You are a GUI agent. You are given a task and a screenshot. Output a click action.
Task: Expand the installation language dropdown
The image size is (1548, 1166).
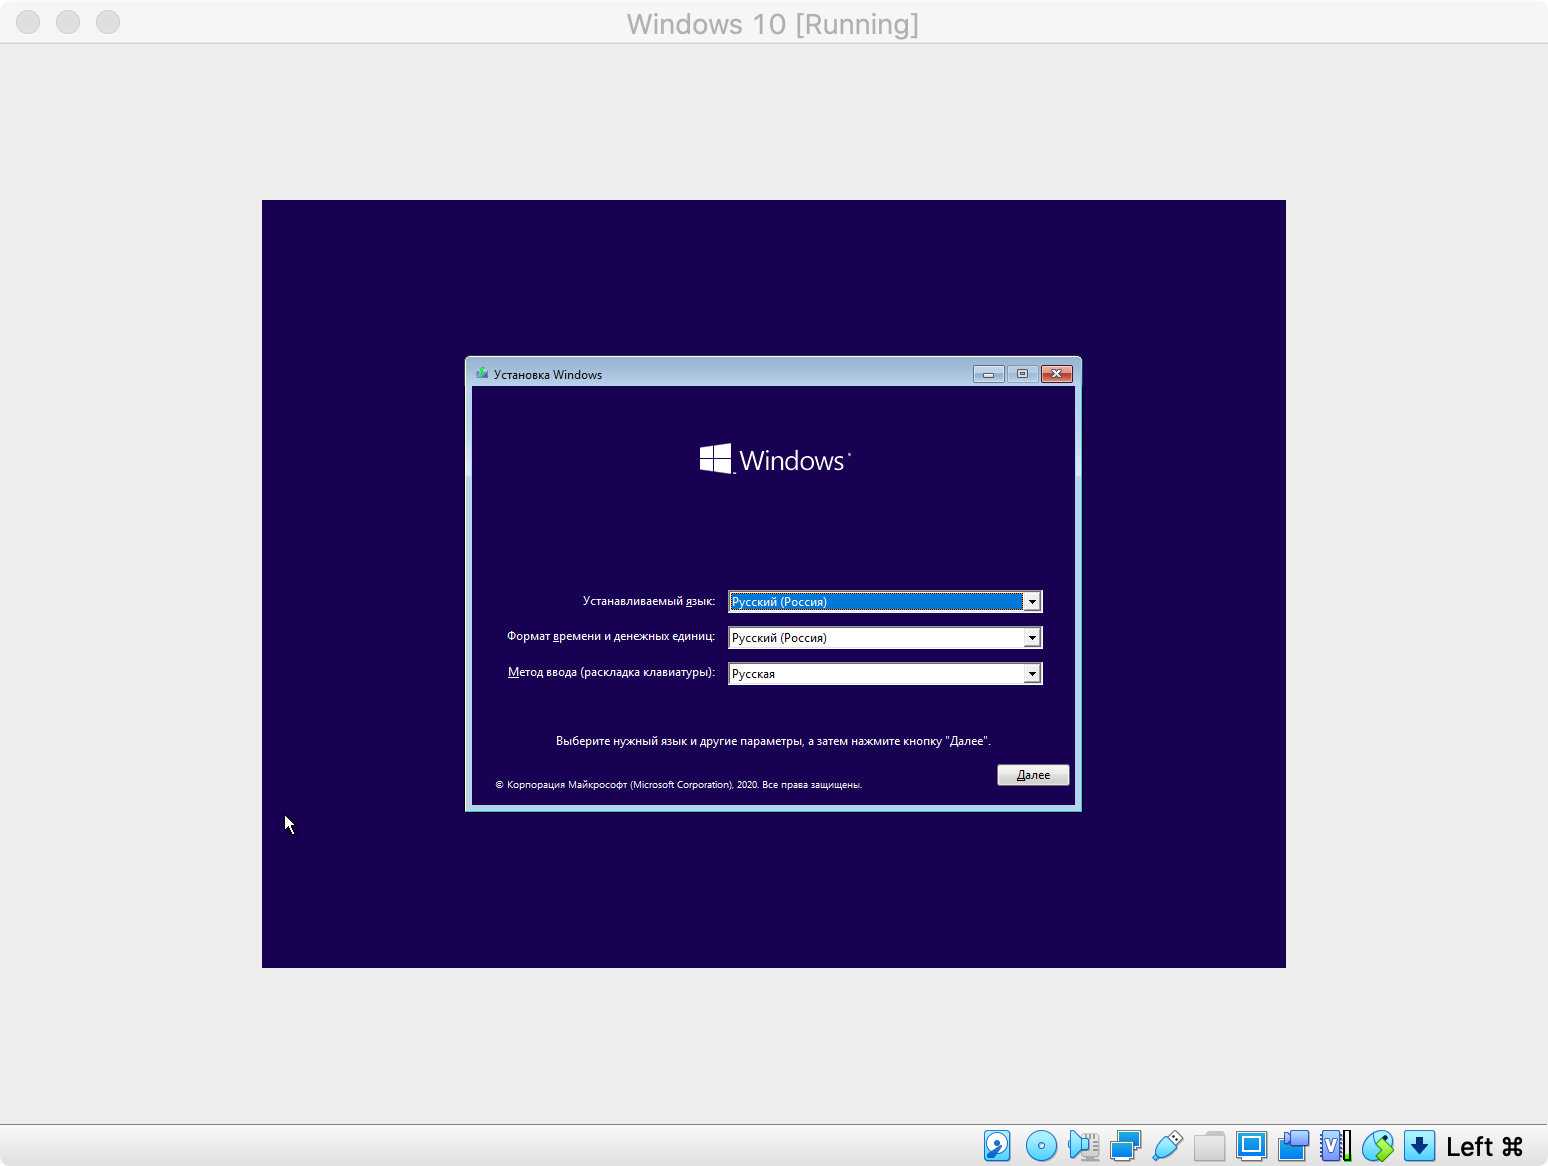pos(1031,601)
